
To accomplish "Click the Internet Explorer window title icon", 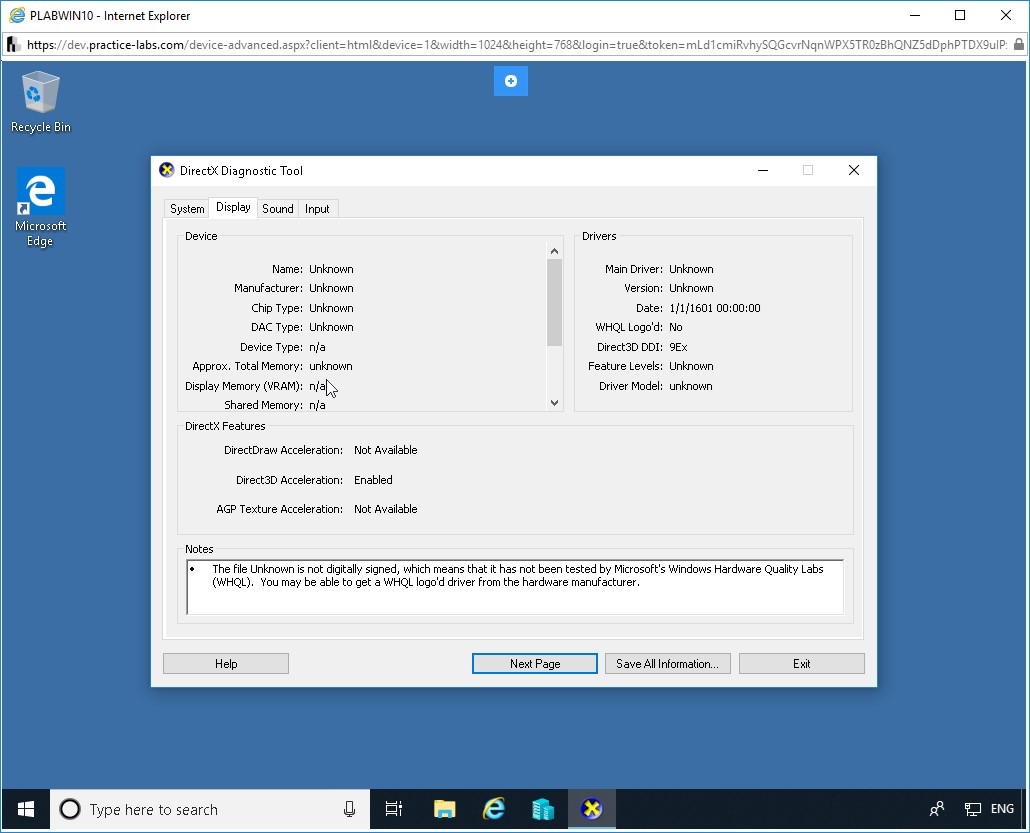I will click(17, 15).
